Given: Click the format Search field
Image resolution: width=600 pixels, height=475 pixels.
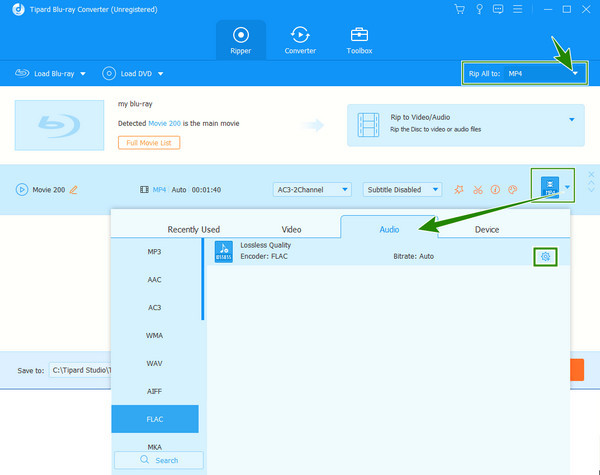Looking at the screenshot, I should pos(159,460).
